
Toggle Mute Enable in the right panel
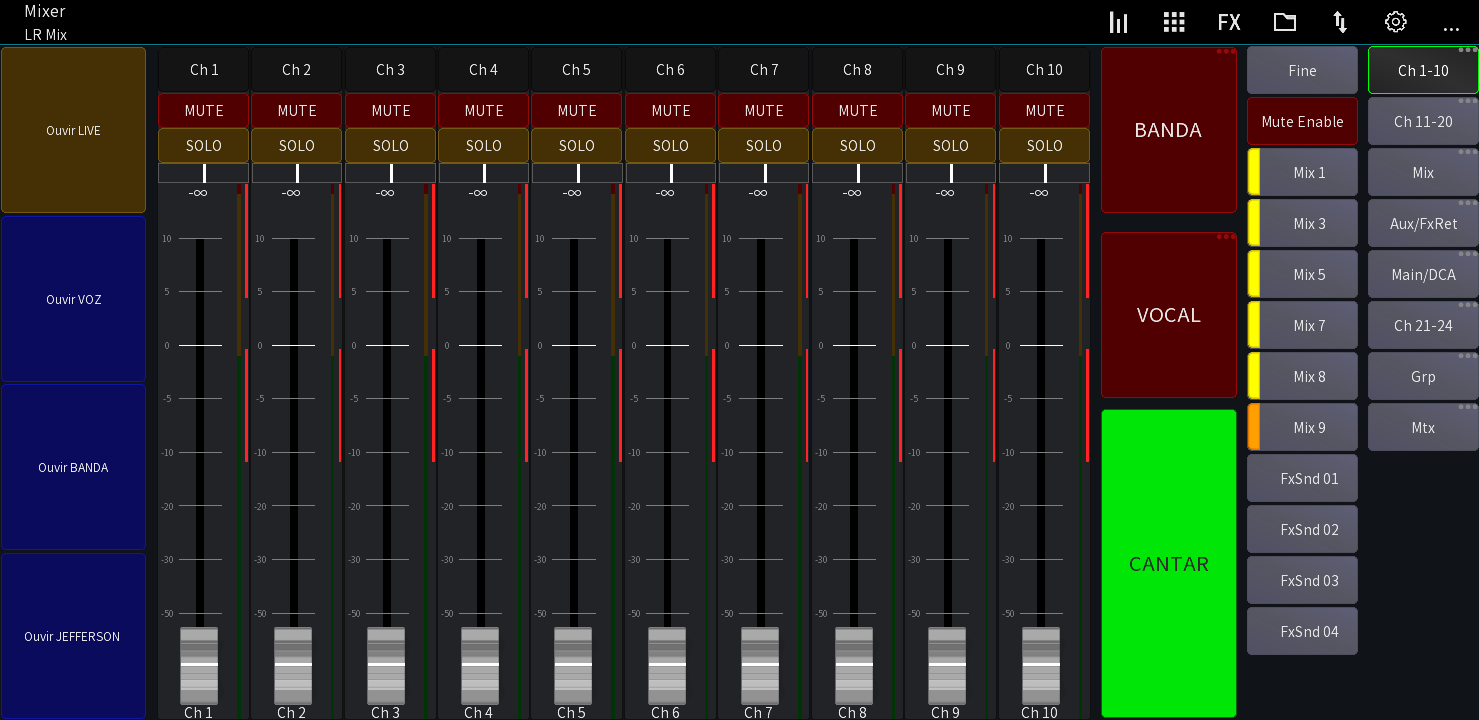coord(1302,121)
